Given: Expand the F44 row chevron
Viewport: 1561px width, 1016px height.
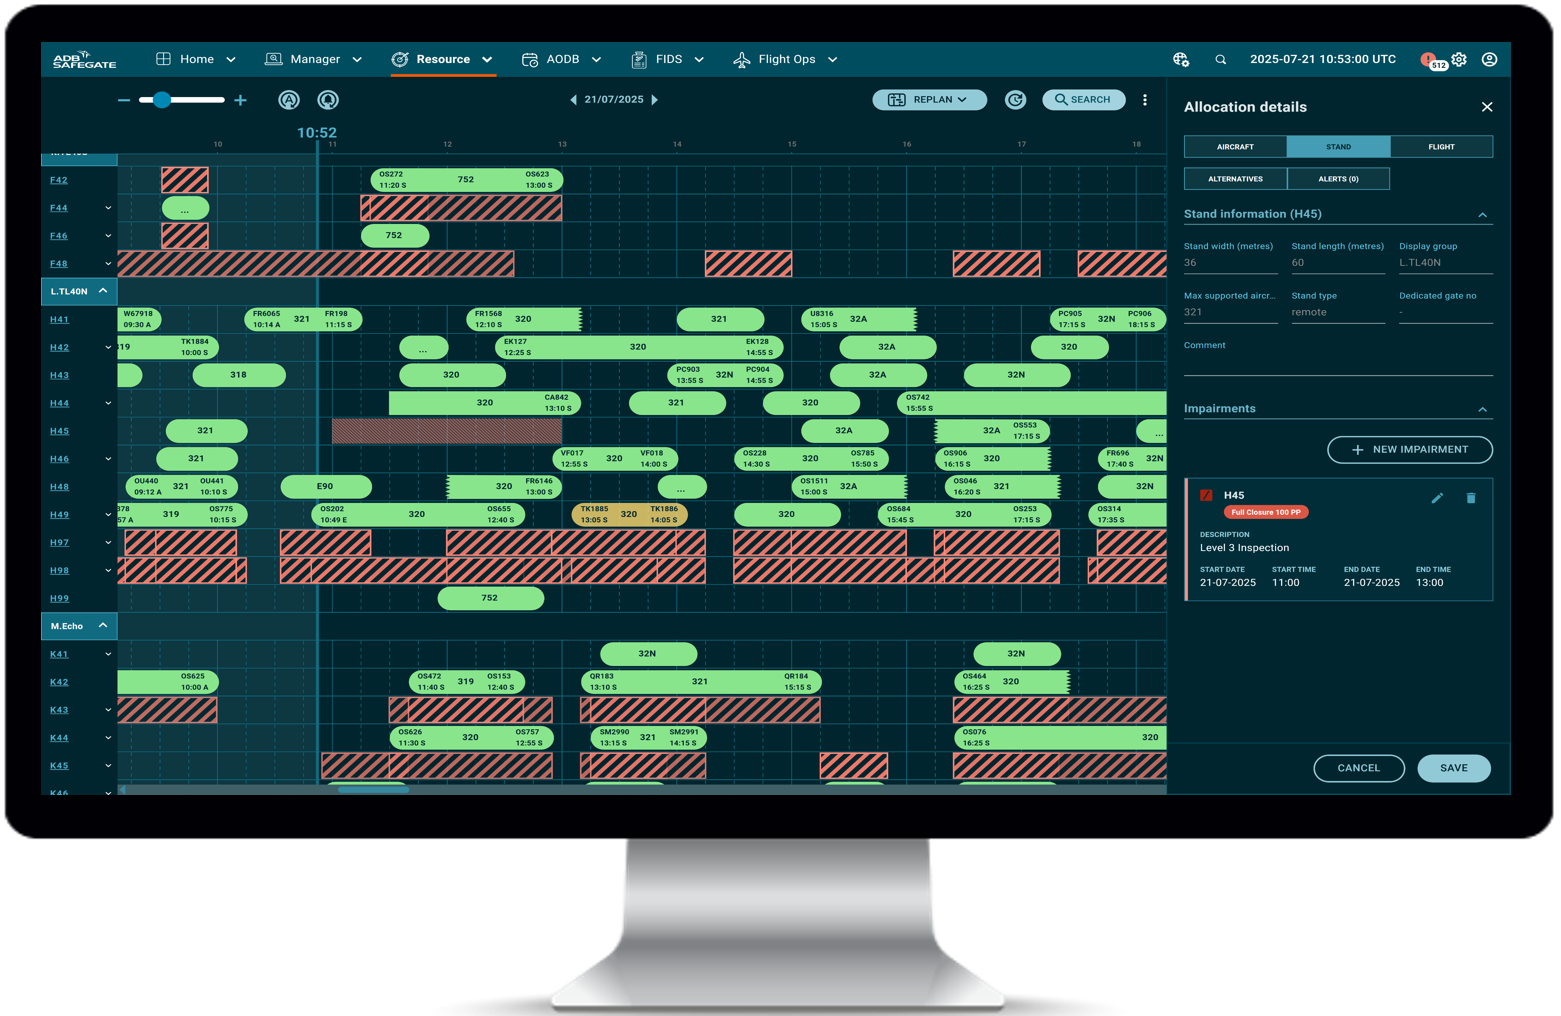Looking at the screenshot, I should point(108,207).
